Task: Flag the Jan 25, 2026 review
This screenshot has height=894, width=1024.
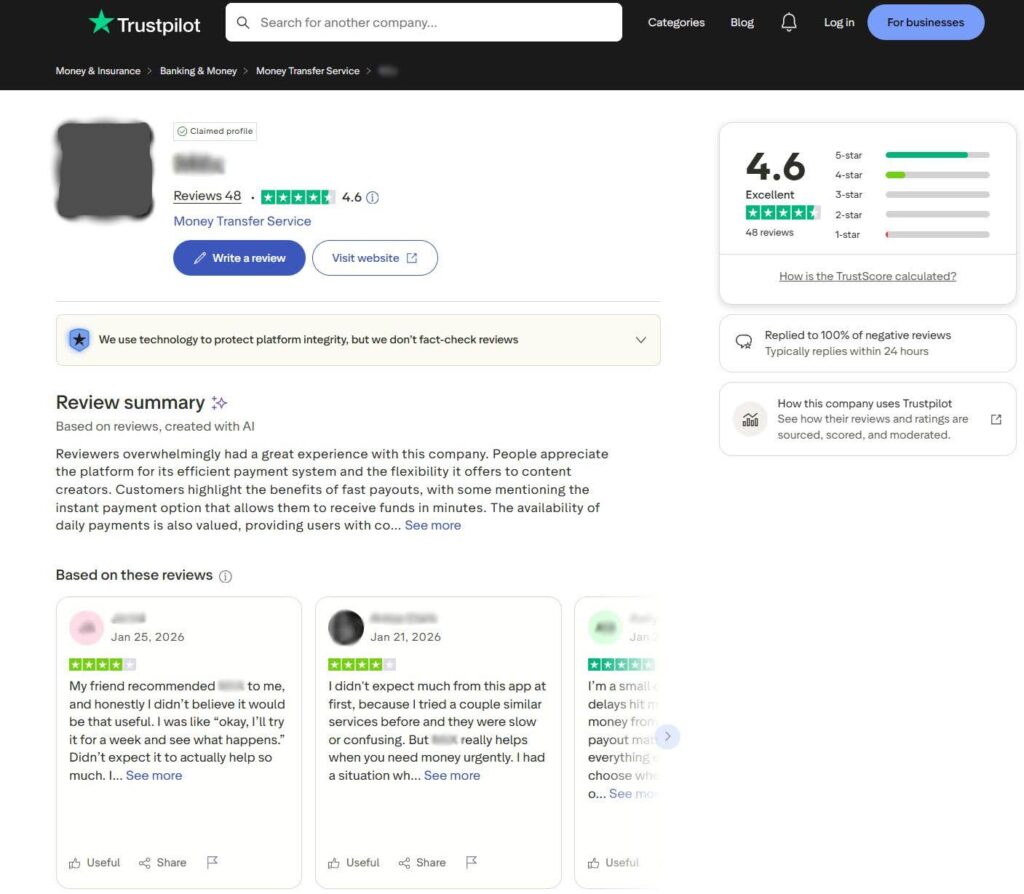Action: pos(212,862)
